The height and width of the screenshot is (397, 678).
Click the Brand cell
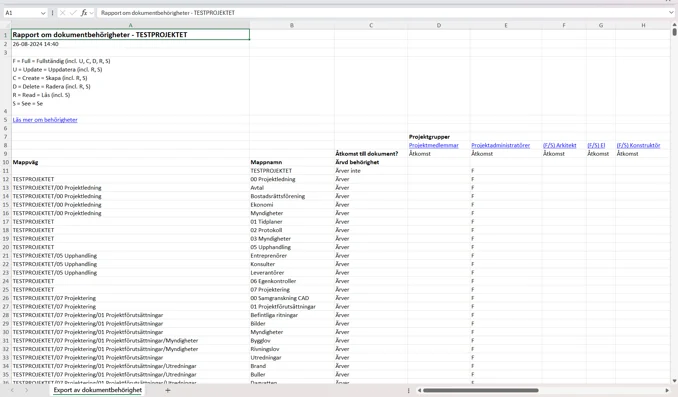[x=291, y=366]
